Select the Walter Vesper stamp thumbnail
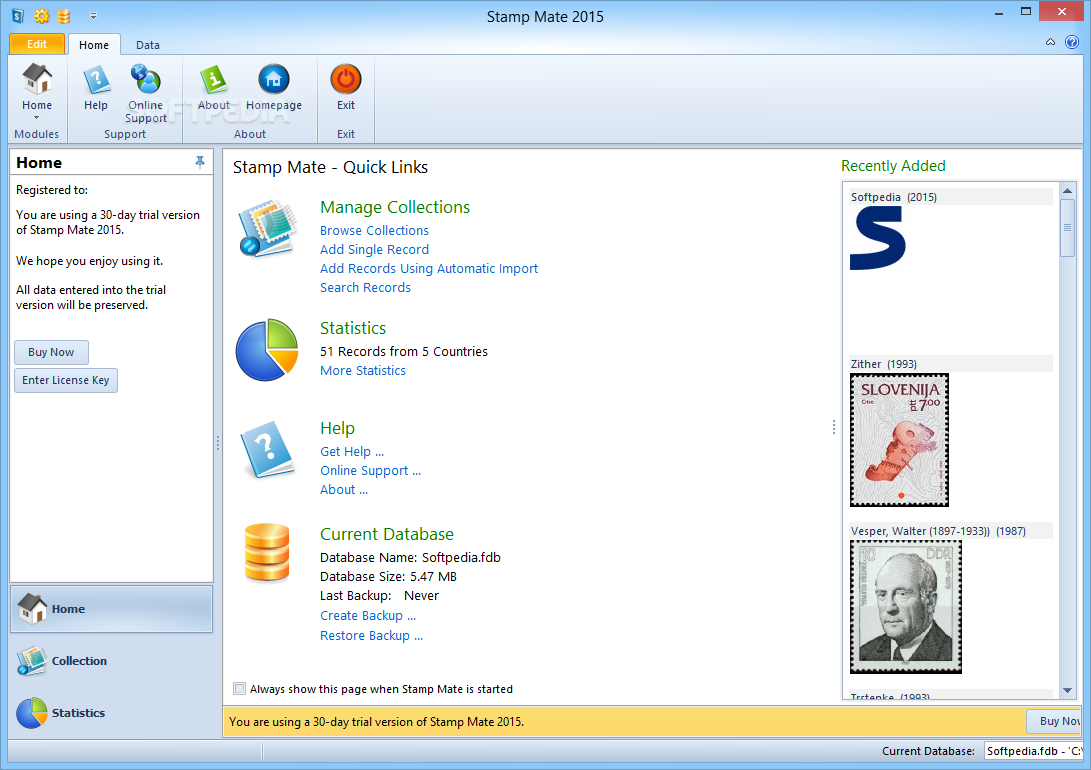 [905, 607]
